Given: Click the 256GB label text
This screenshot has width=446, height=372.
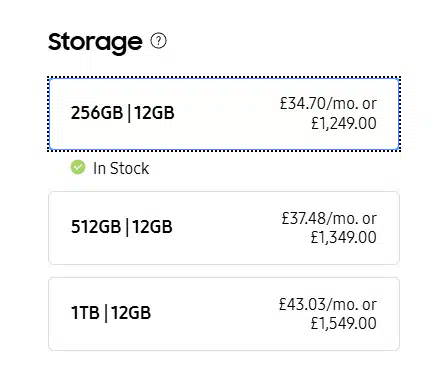Looking at the screenshot, I should [97, 113].
